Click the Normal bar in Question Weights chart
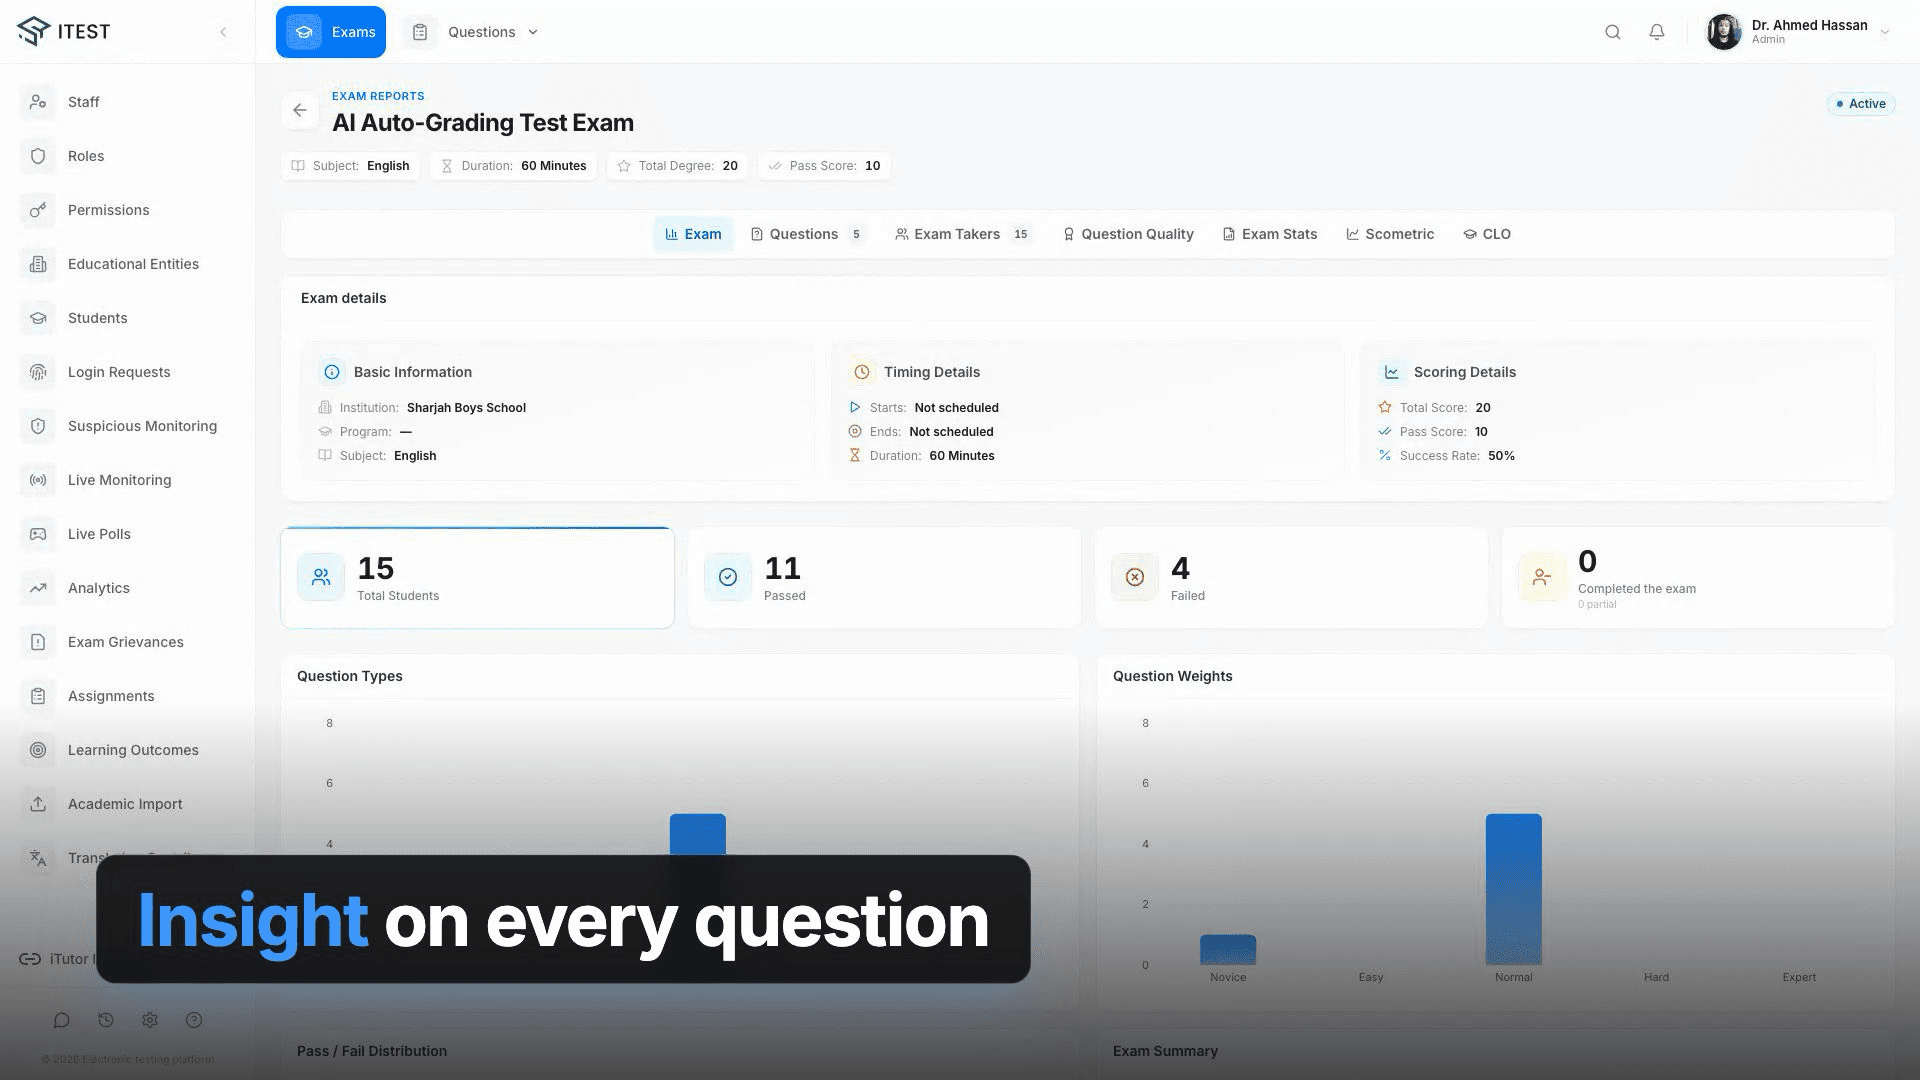This screenshot has width=1920, height=1080. [1513, 889]
